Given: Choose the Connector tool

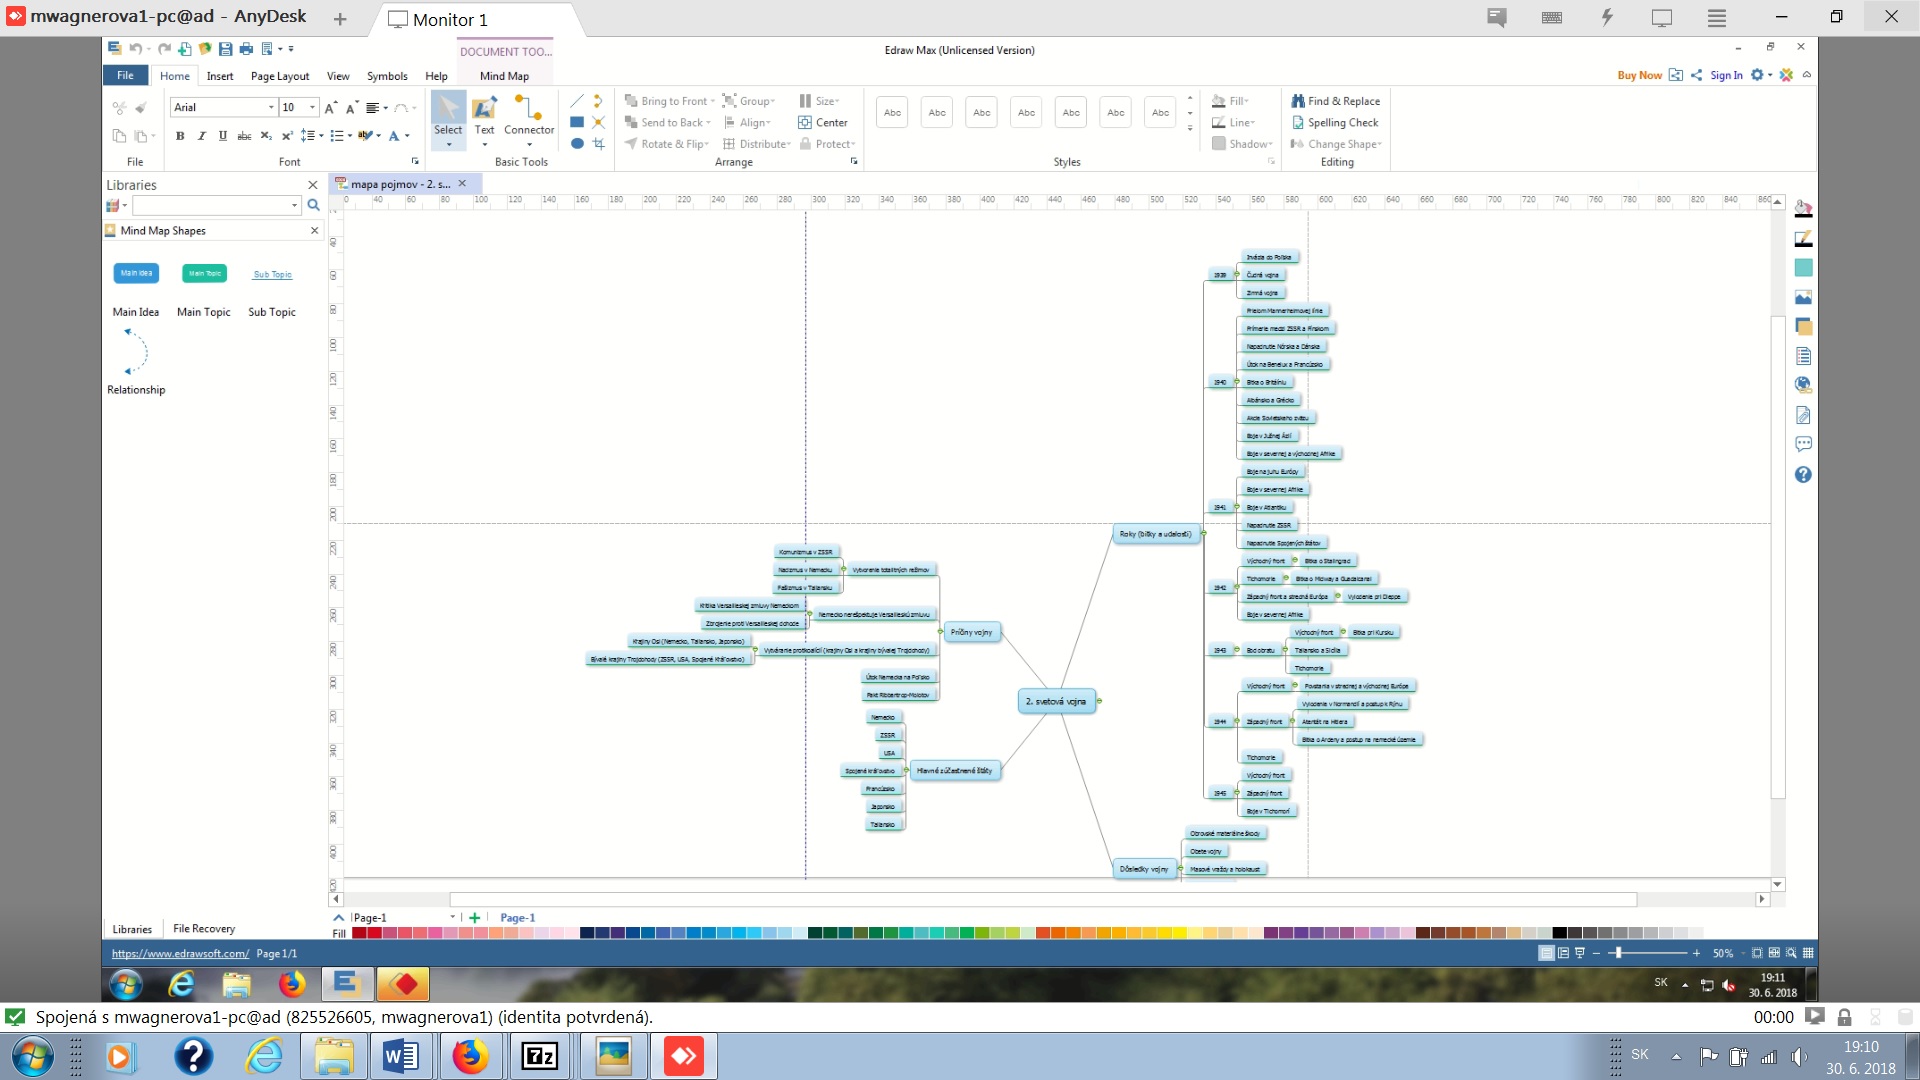Looking at the screenshot, I should click(529, 119).
